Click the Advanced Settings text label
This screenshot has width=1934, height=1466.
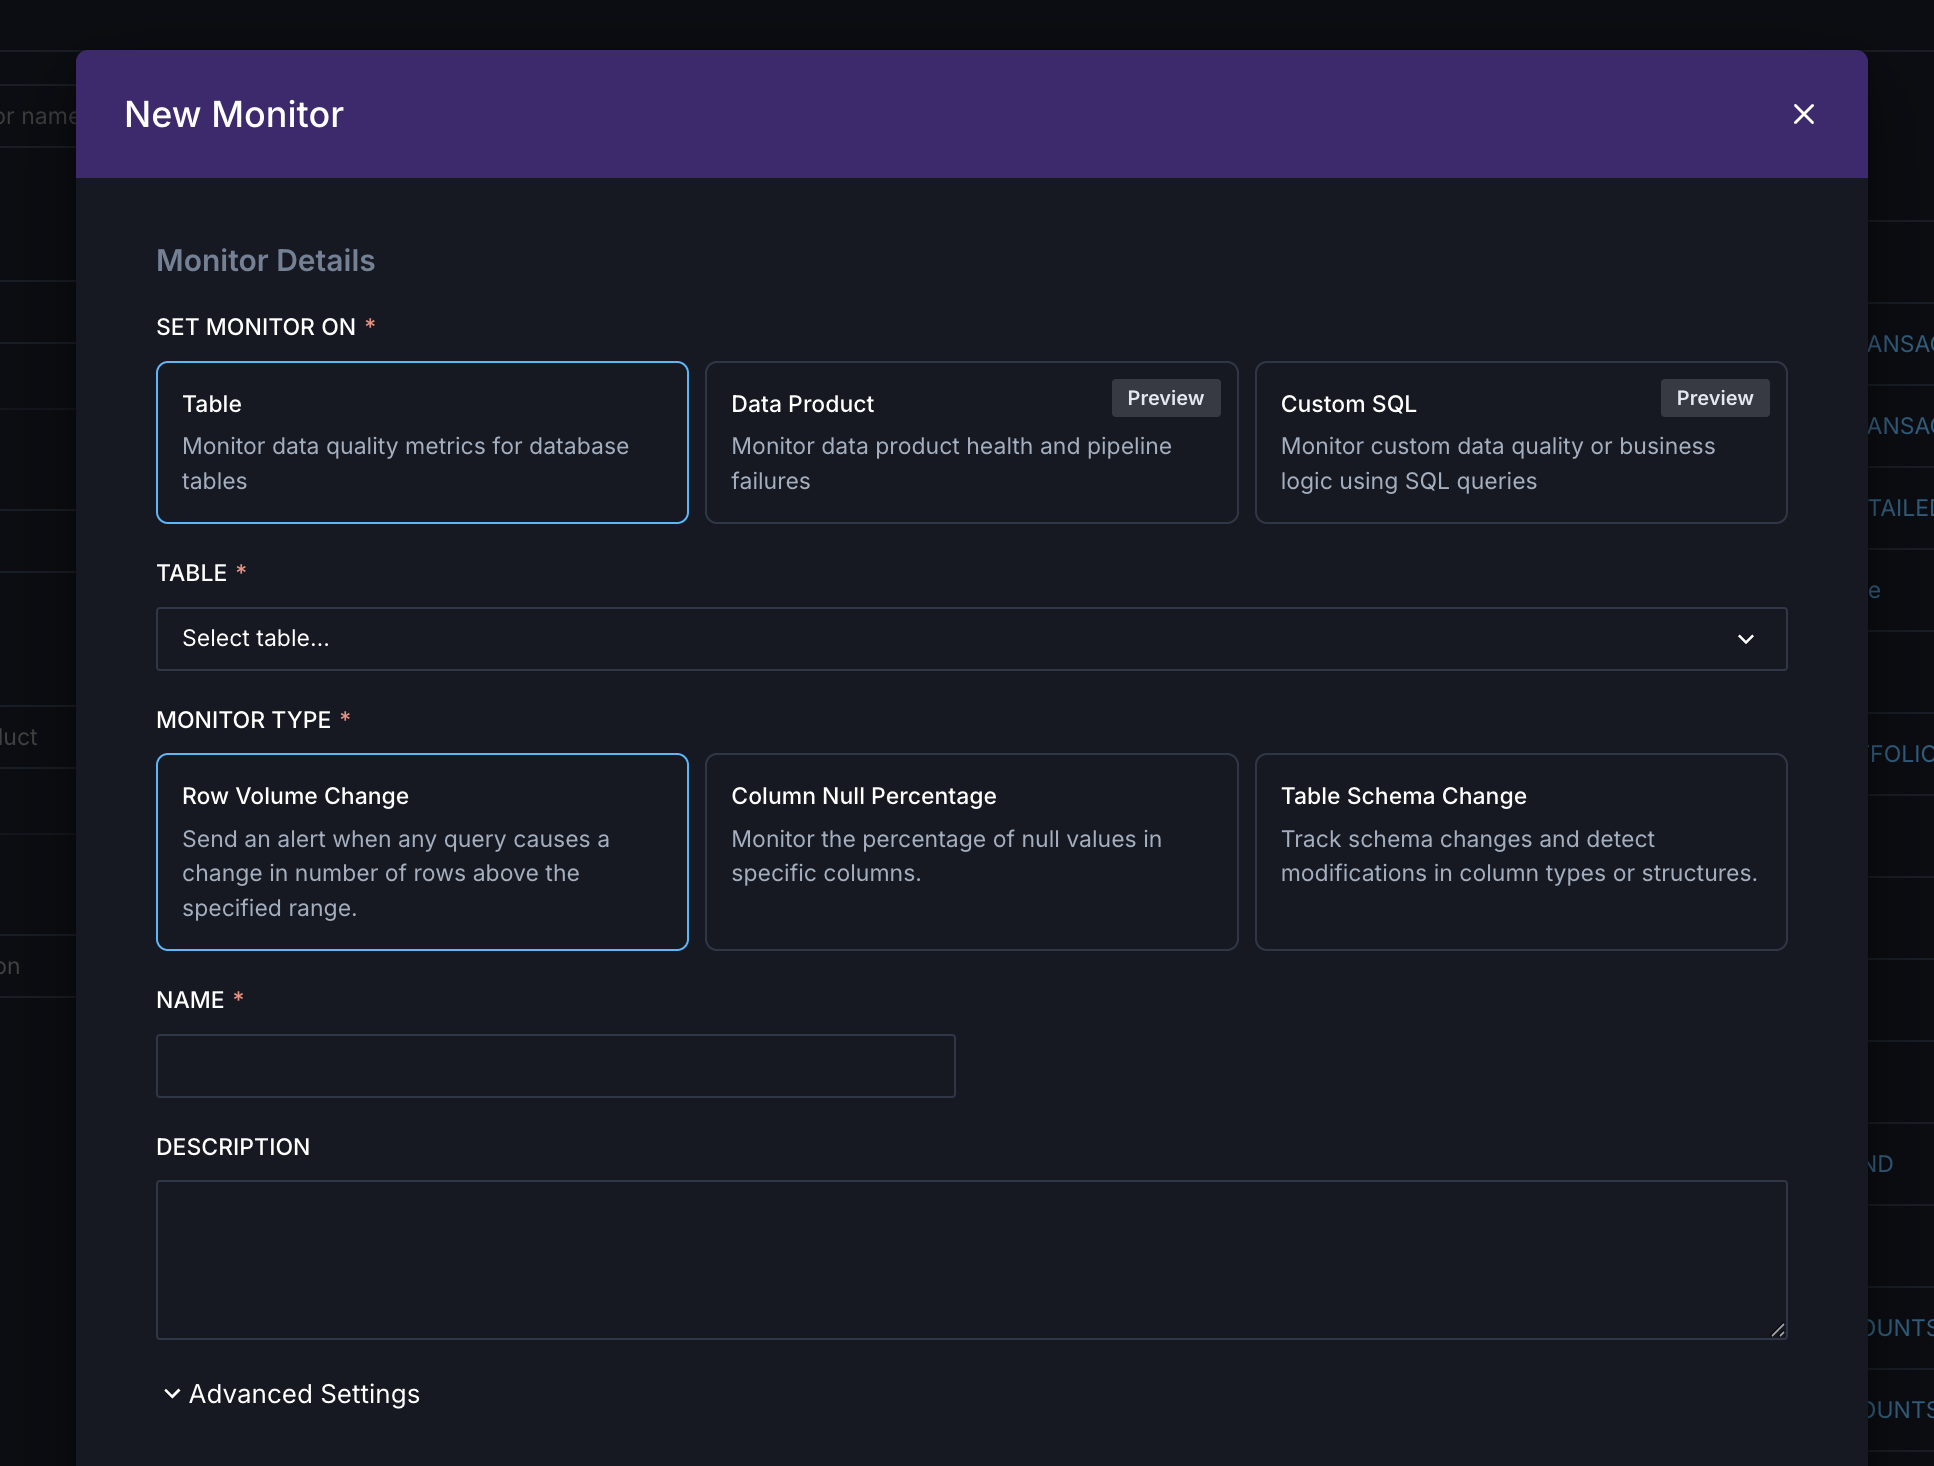click(x=303, y=1393)
